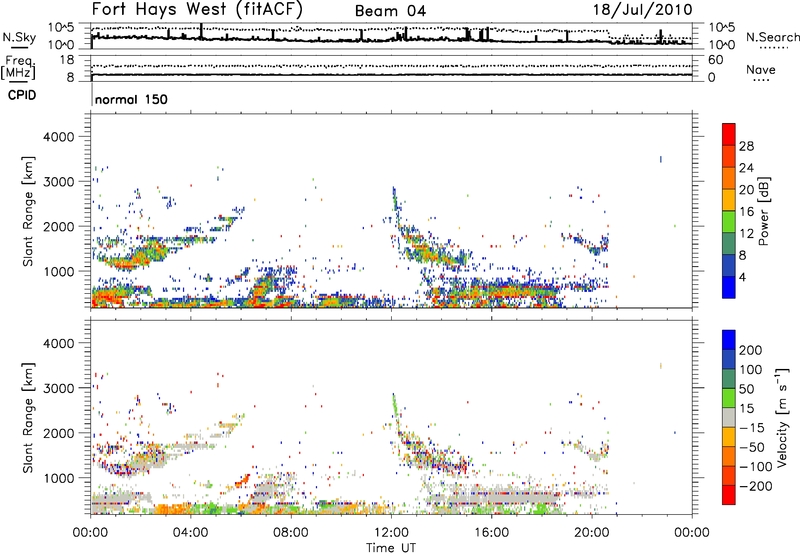Click the 'N.Sky' legend label

click(x=19, y=37)
